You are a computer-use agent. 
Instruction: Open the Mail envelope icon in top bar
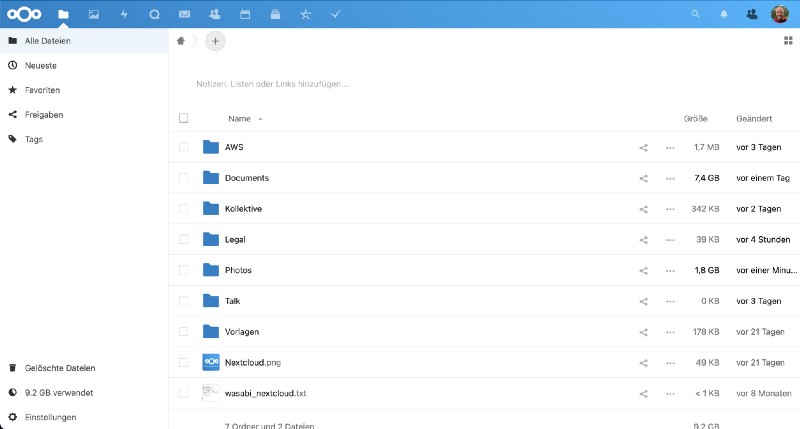pos(184,14)
